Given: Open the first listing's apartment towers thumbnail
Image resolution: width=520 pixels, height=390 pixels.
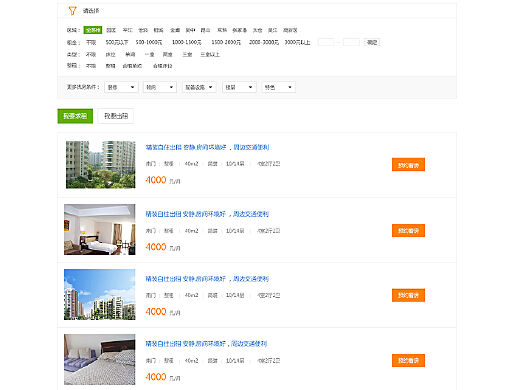Looking at the screenshot, I should [100, 164].
